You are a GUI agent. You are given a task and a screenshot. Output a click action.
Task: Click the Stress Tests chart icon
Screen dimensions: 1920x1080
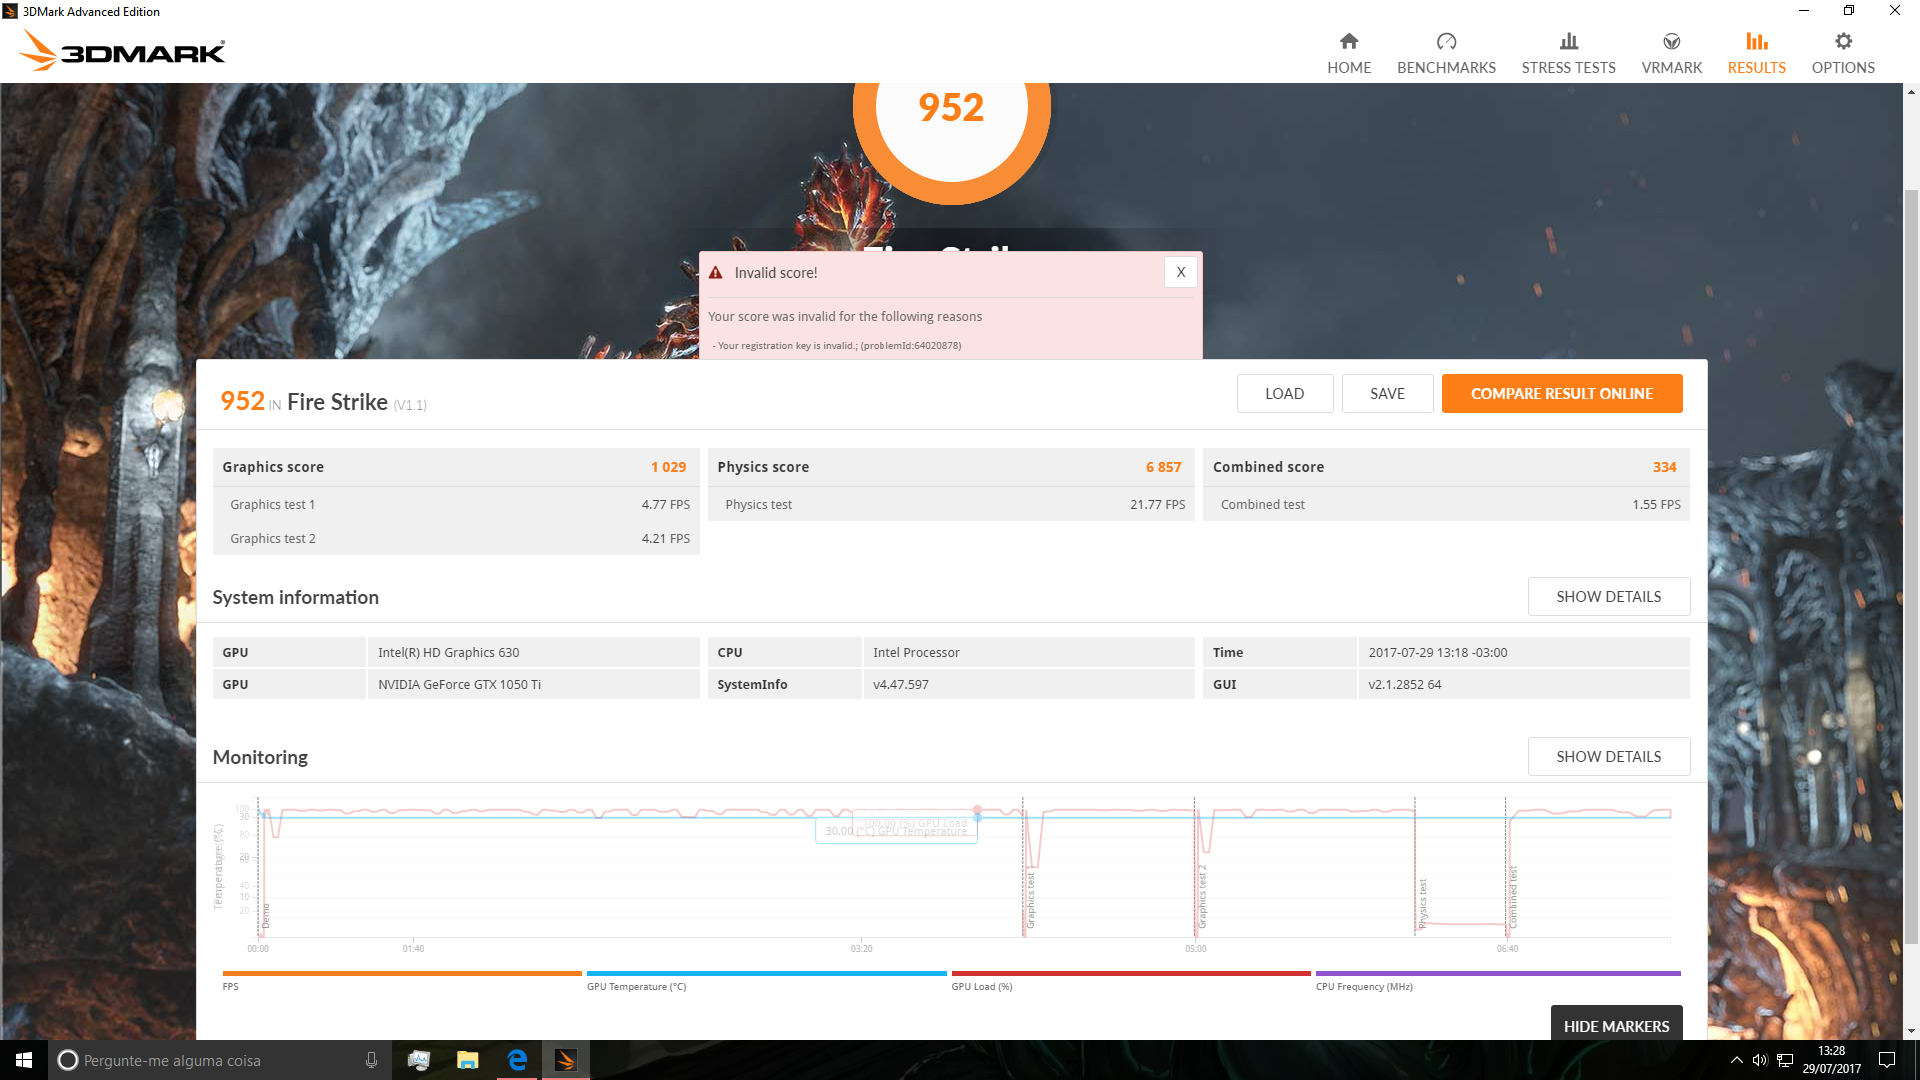(x=1568, y=41)
